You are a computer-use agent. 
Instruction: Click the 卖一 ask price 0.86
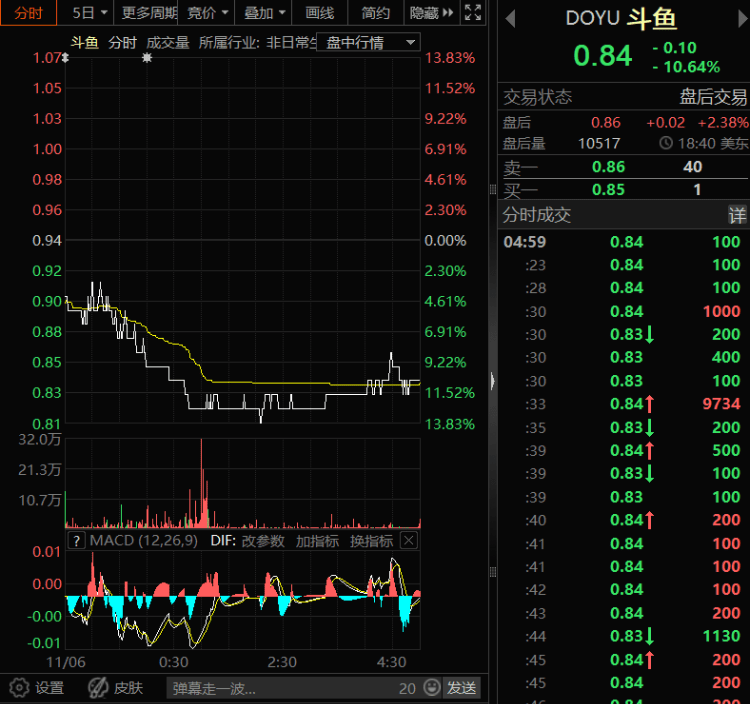[608, 167]
